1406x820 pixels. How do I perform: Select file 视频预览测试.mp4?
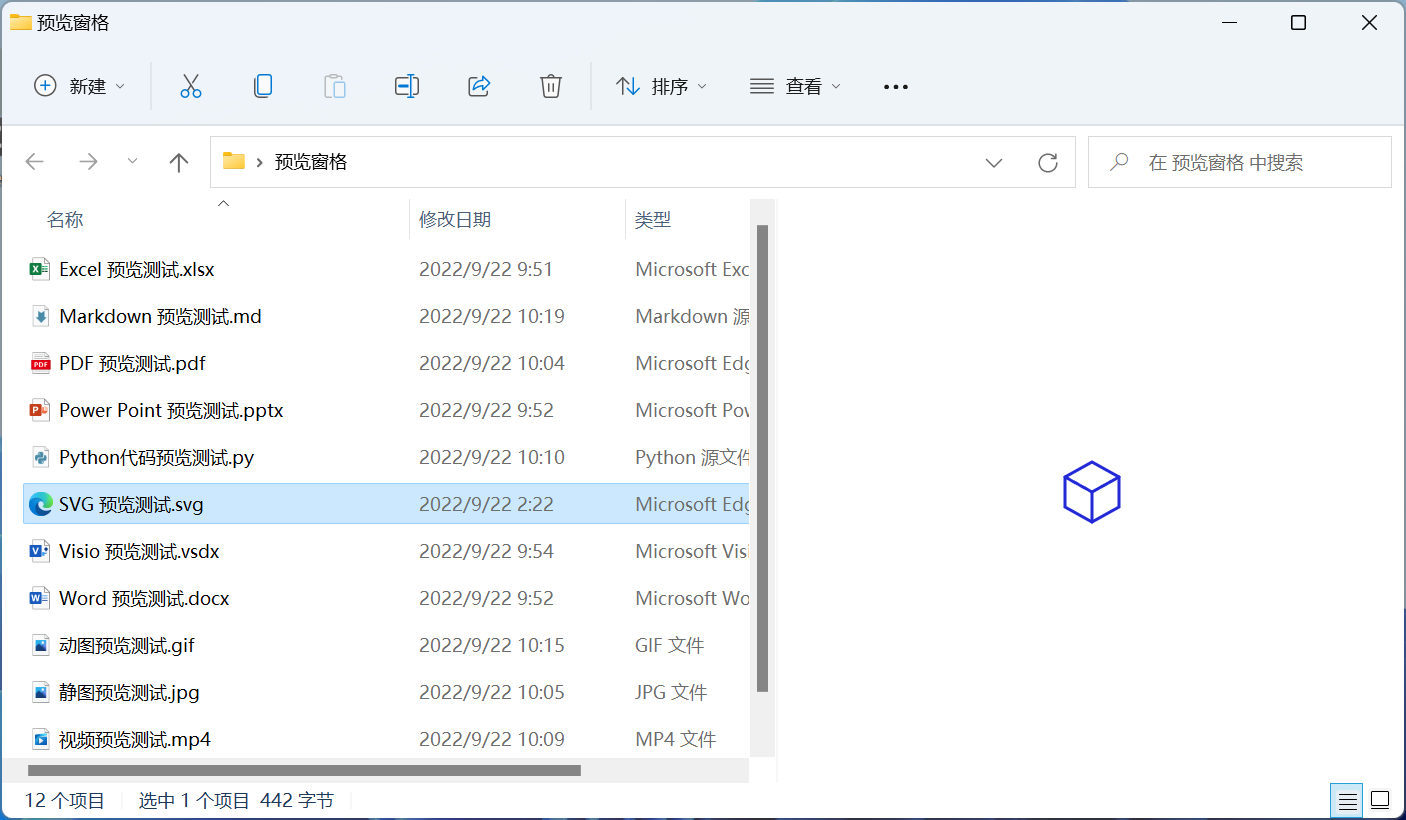click(135, 739)
